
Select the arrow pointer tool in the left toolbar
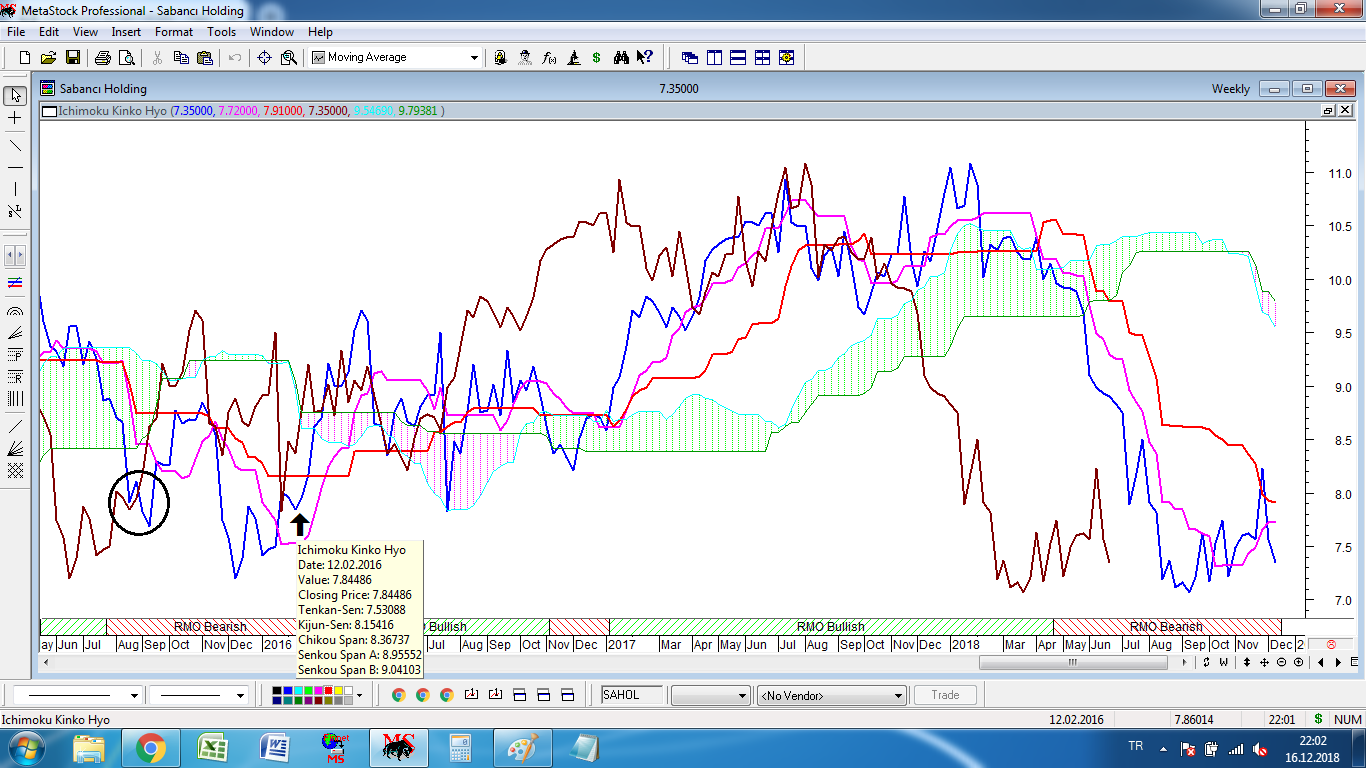pyautogui.click(x=15, y=96)
